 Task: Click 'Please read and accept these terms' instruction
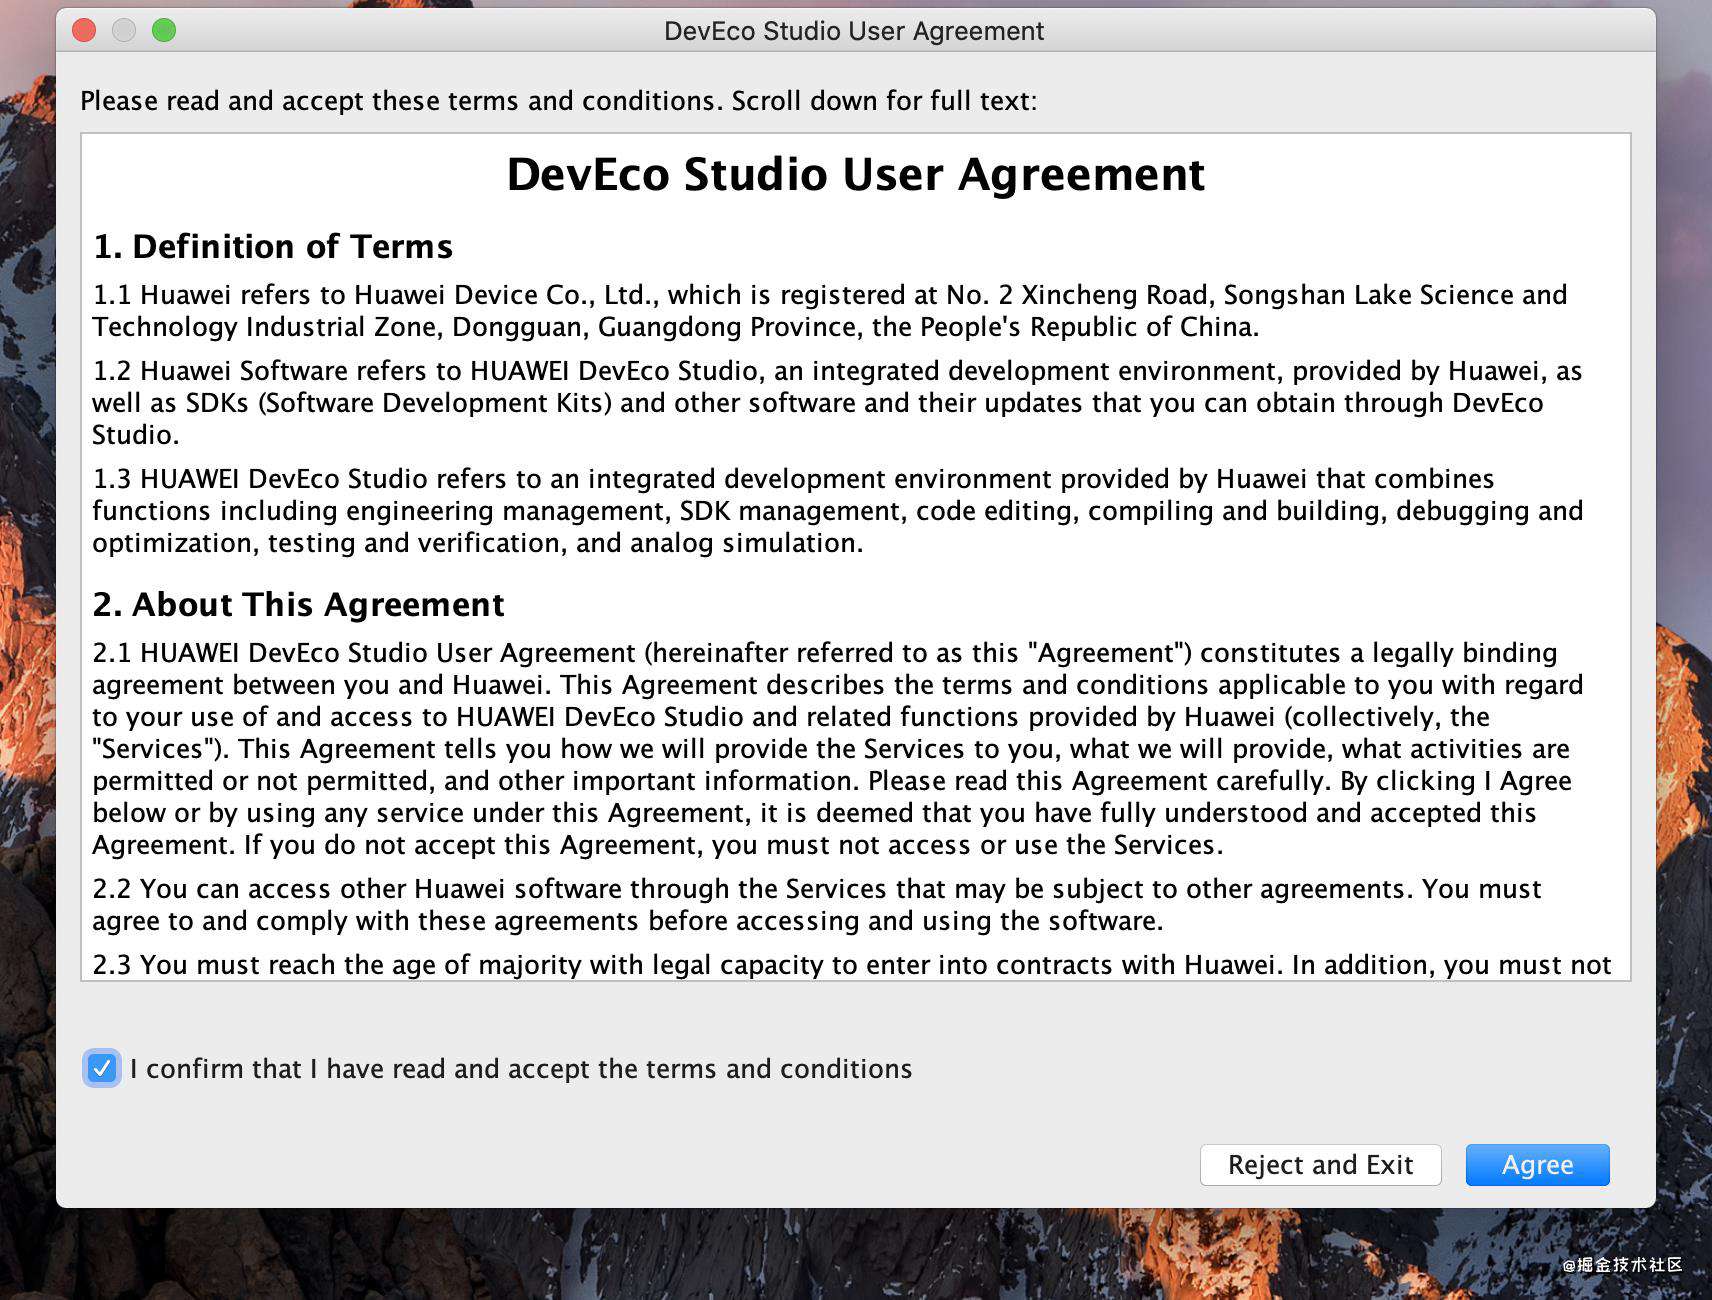[559, 101]
